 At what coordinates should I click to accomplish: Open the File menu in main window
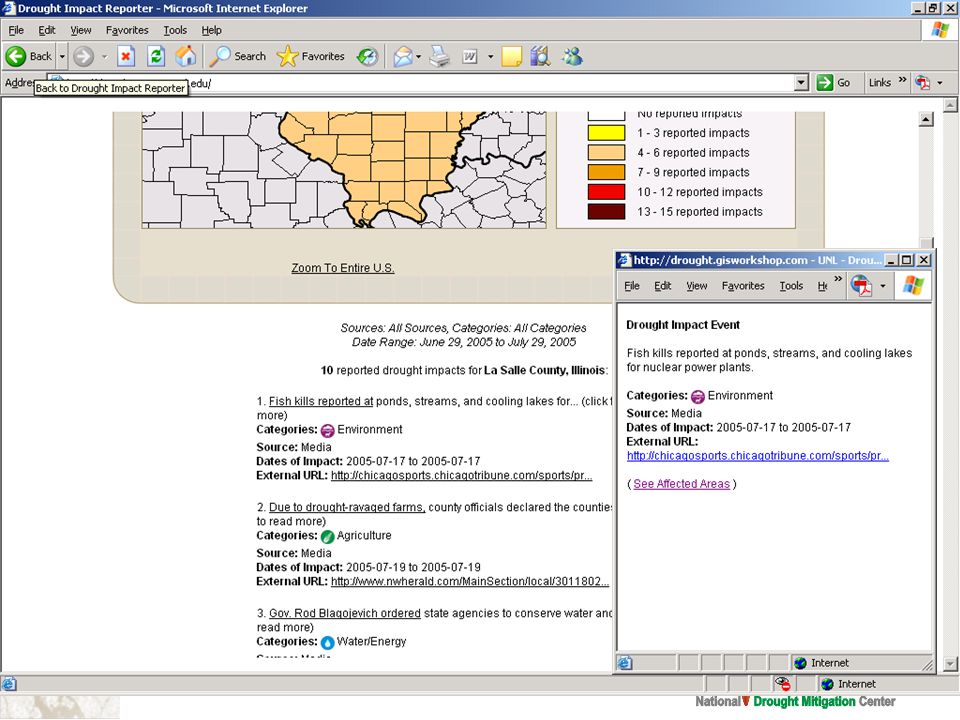pos(16,30)
